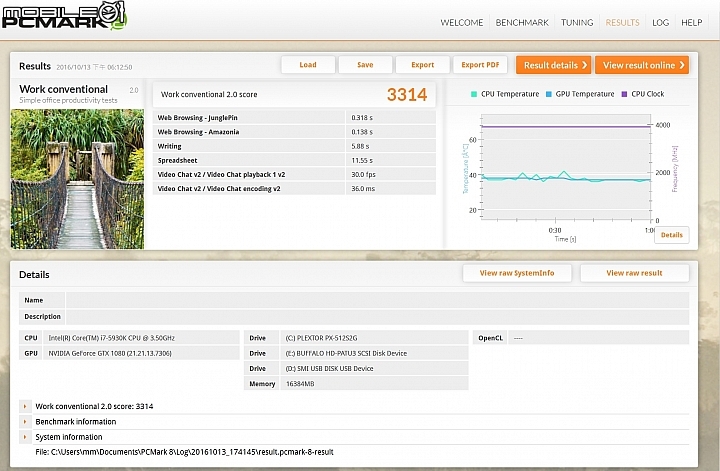Image resolution: width=720 pixels, height=471 pixels.
Task: Click Video Chat playback 1 v2 row
Action: pyautogui.click(x=294, y=174)
